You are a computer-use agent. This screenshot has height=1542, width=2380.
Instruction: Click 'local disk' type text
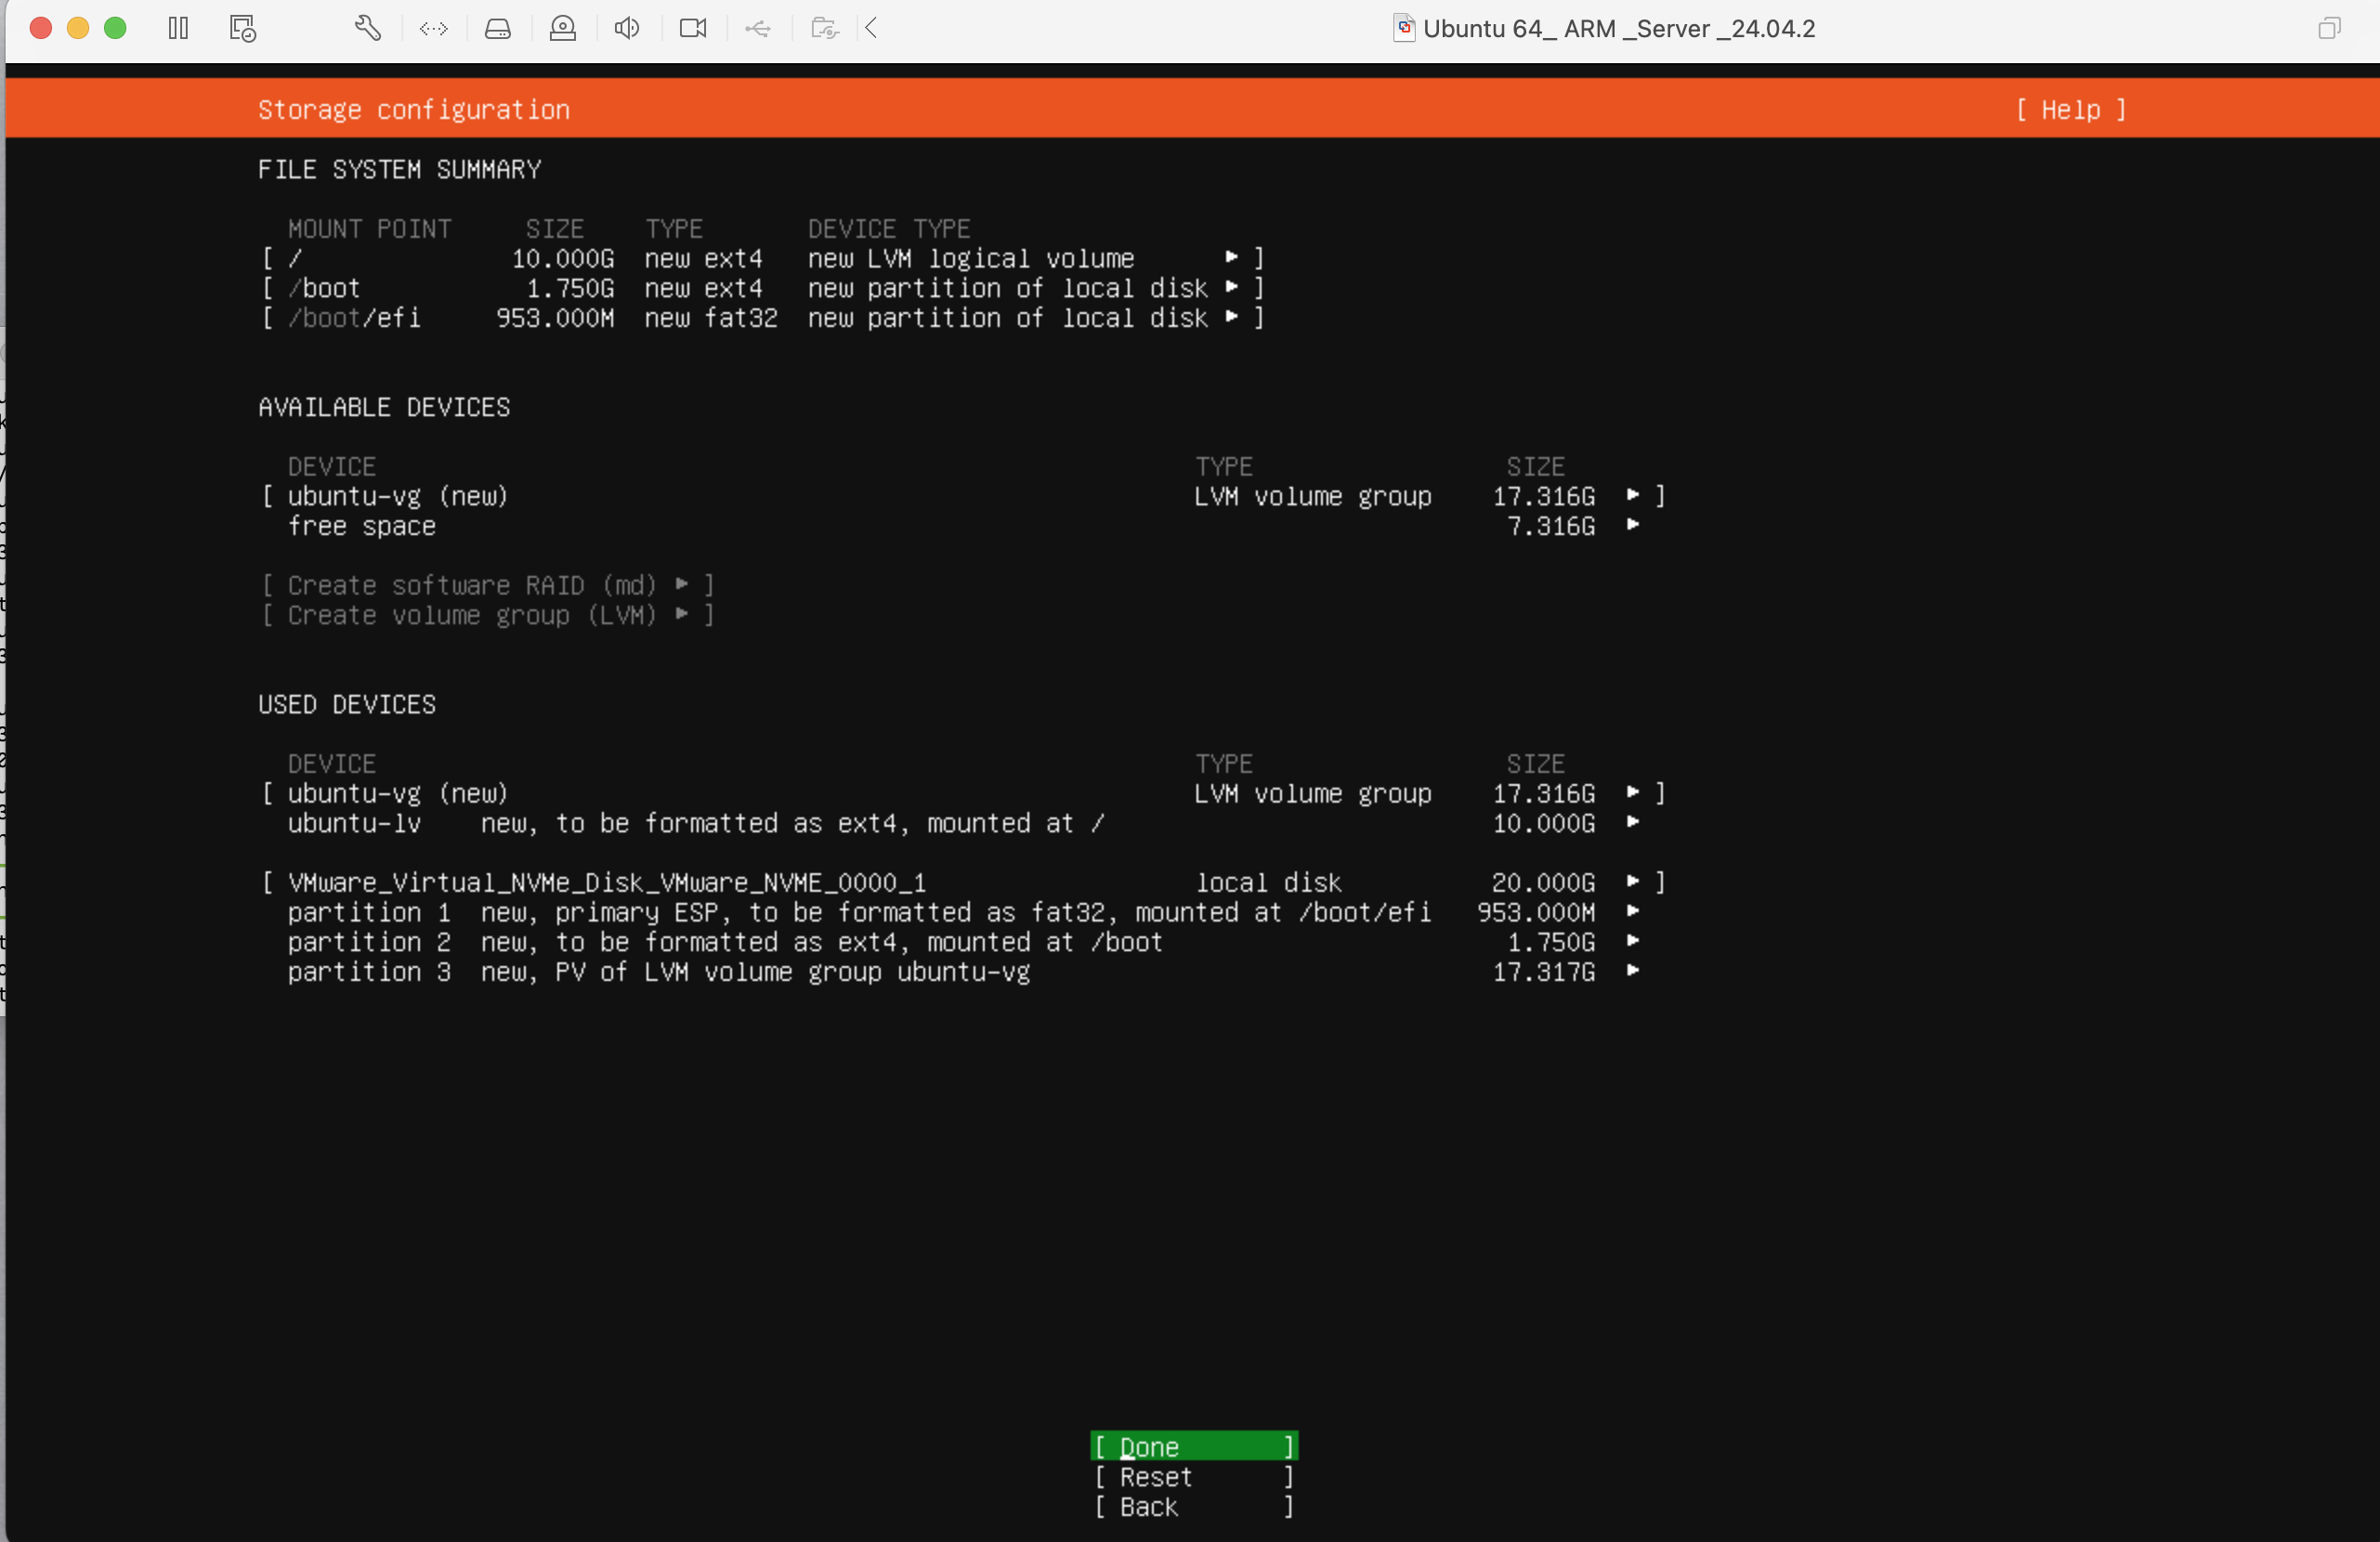pos(1269,882)
